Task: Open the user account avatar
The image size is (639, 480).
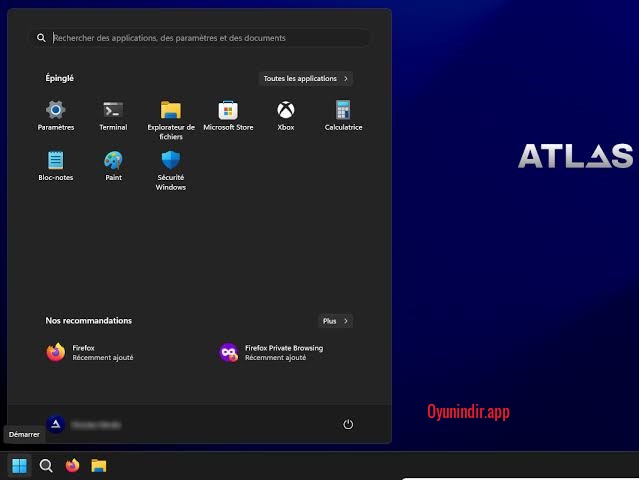Action: click(56, 425)
